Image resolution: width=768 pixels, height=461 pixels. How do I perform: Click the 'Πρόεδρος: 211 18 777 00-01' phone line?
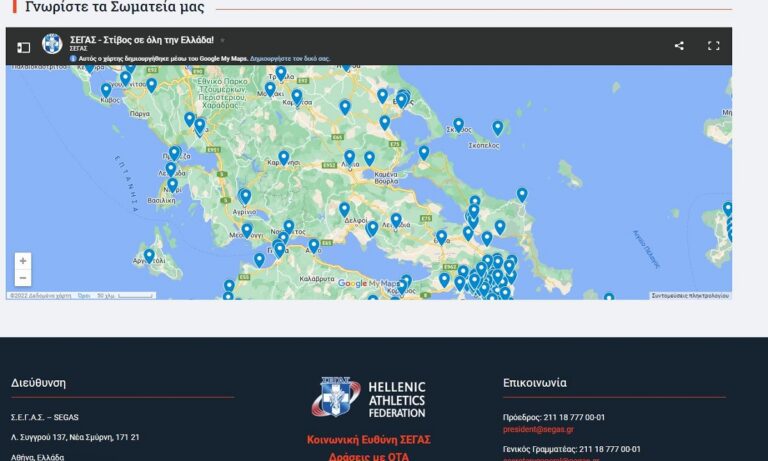(553, 417)
